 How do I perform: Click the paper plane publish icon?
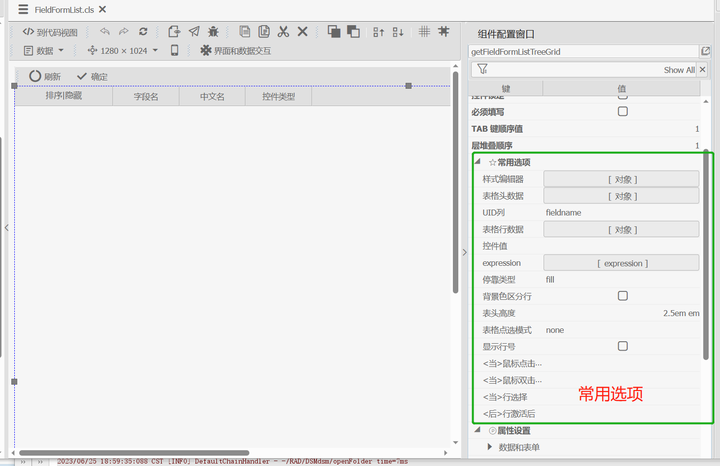coord(194,32)
